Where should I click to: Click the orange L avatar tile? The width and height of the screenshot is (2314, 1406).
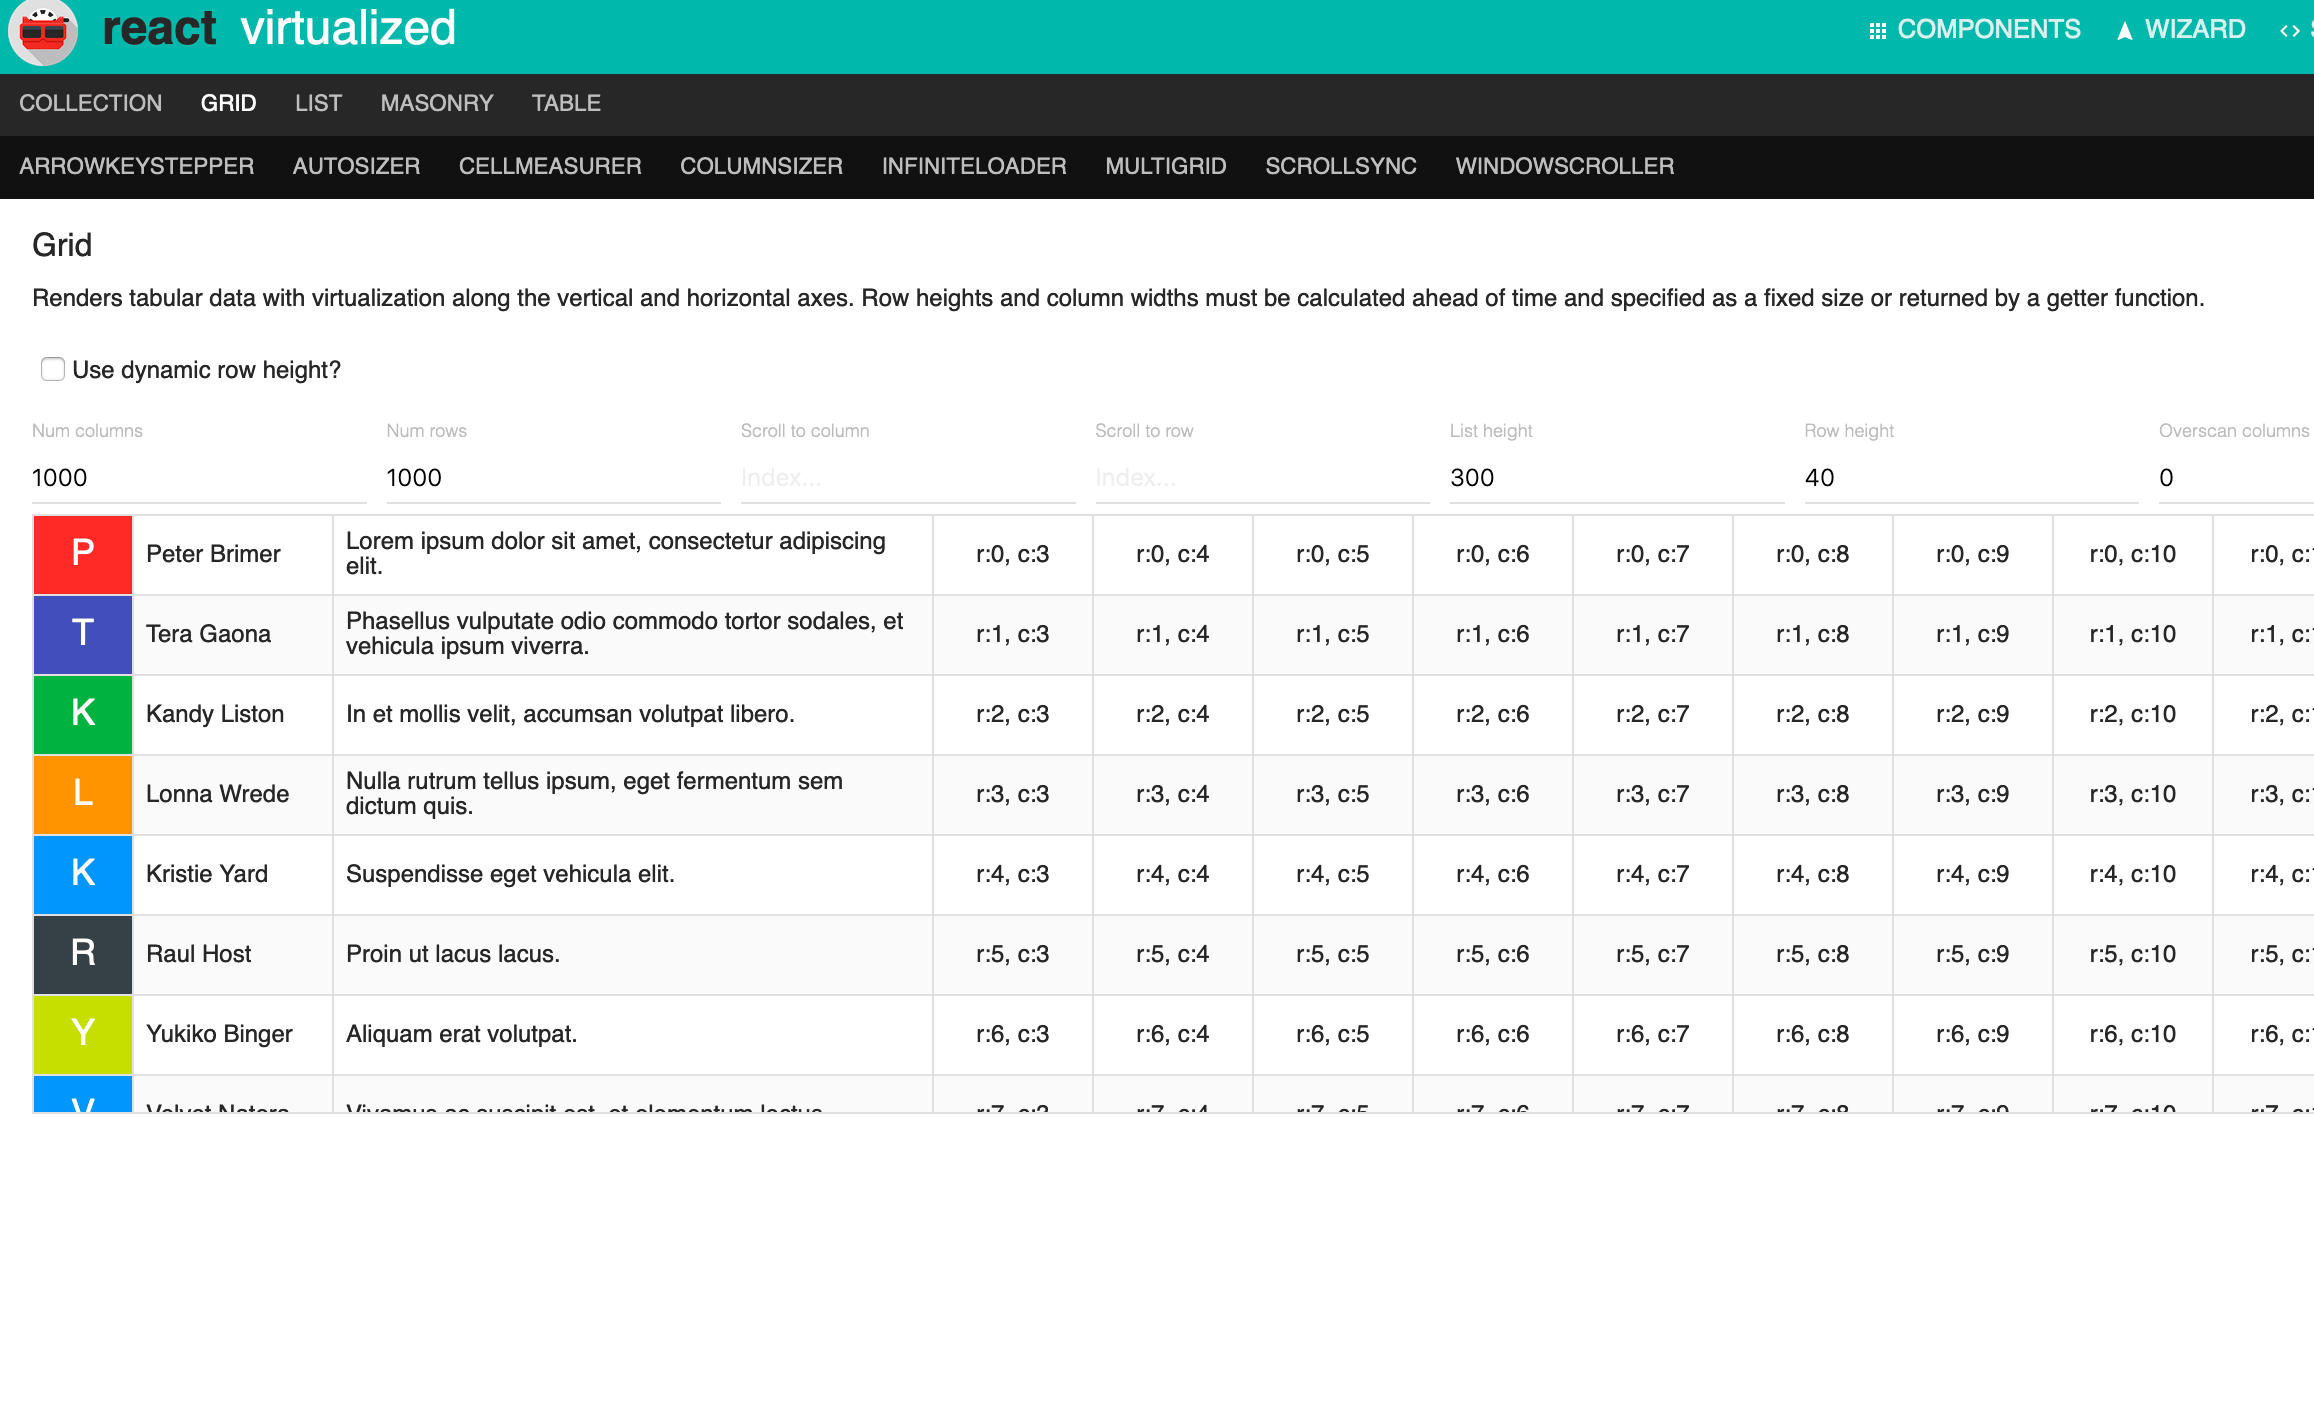[83, 794]
